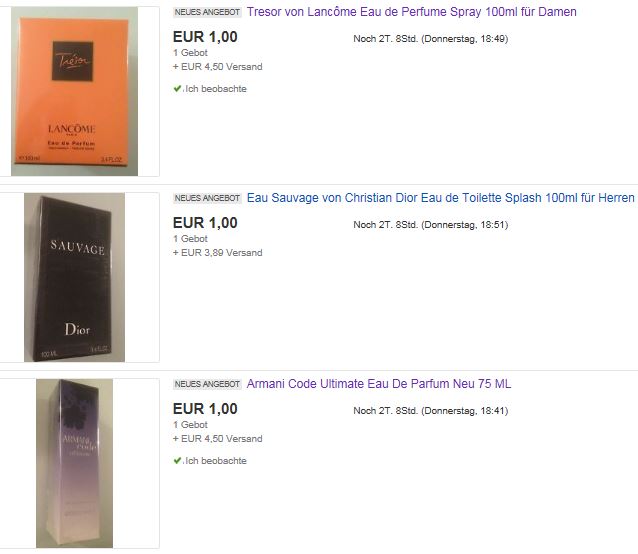This screenshot has height=554, width=638.
Task: Click EUR 1,00 price of Eau Sauvage listing
Action: (205, 222)
